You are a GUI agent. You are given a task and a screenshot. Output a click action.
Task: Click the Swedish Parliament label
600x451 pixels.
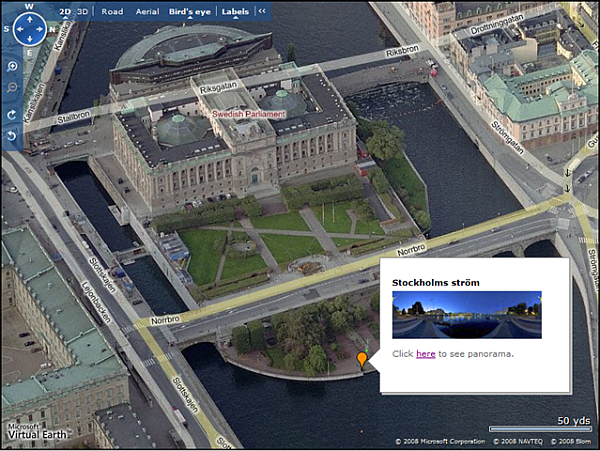[x=249, y=114]
